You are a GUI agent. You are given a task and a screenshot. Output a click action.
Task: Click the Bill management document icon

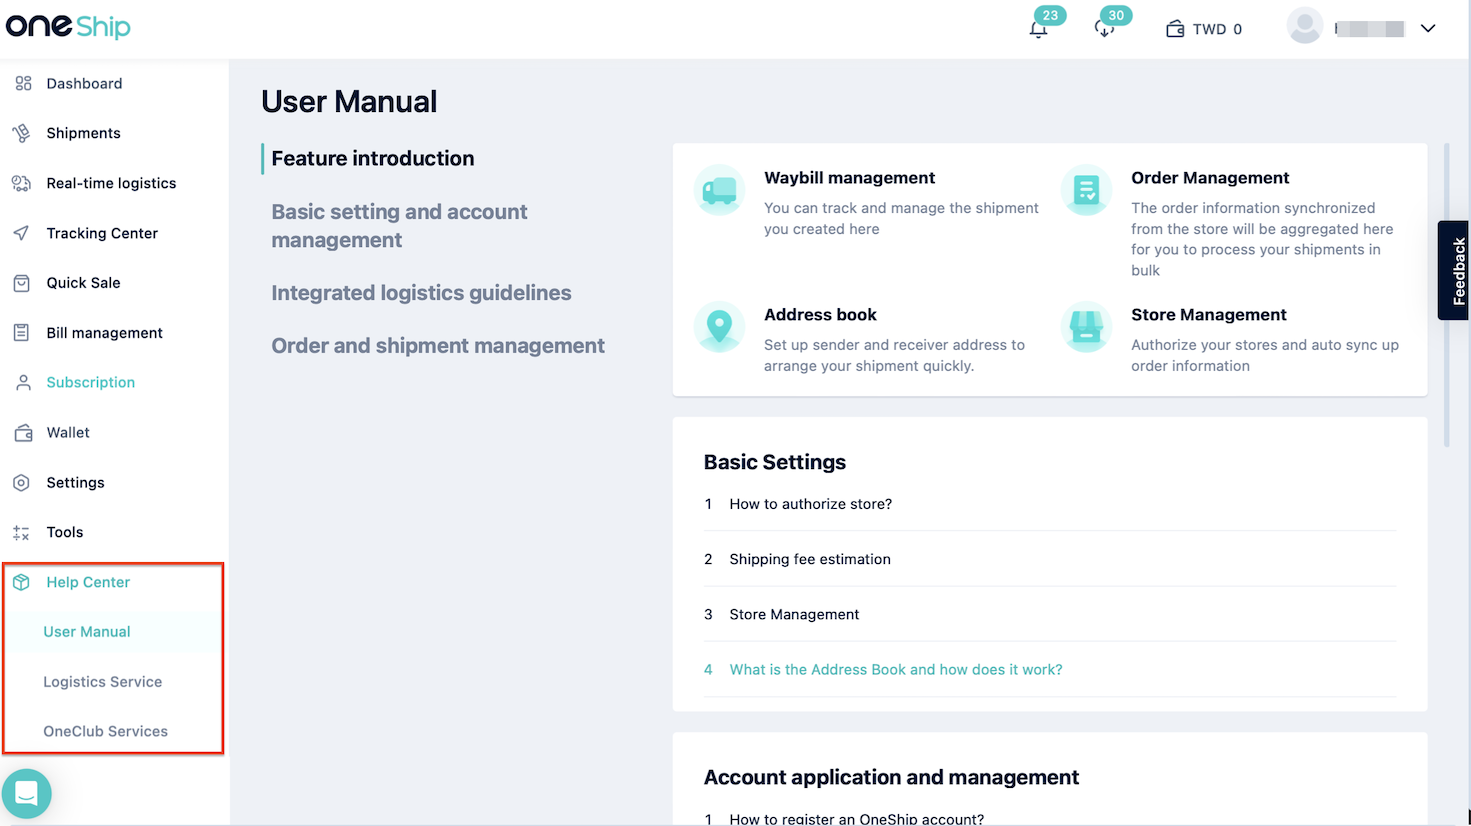point(22,333)
